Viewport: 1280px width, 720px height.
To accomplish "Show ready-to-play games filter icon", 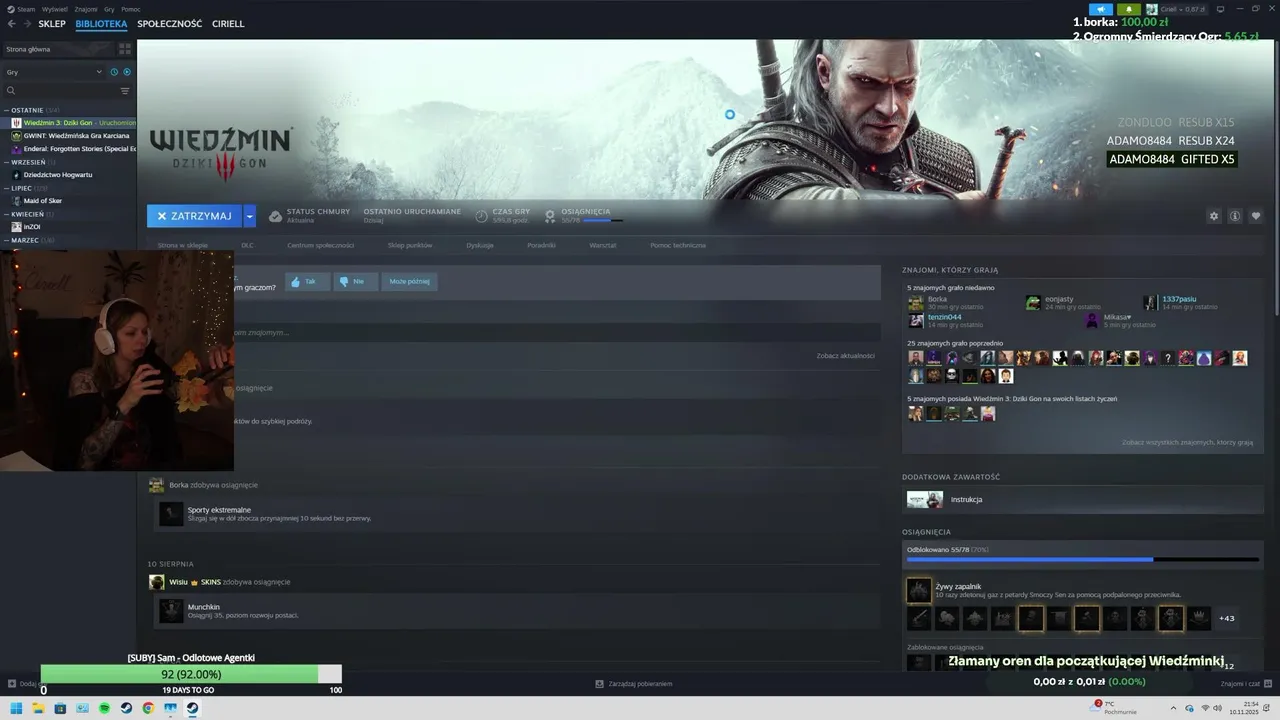I will 126,72.
